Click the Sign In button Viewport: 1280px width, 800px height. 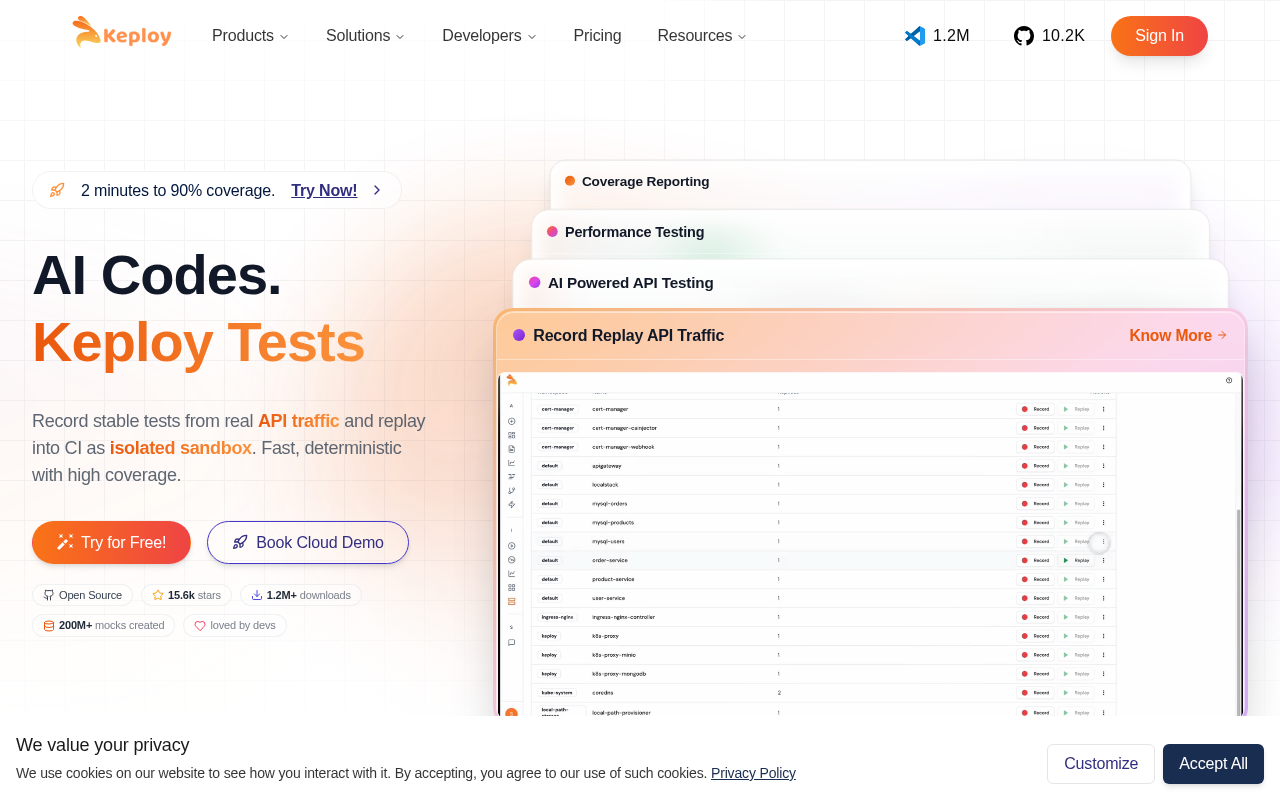tap(1159, 36)
